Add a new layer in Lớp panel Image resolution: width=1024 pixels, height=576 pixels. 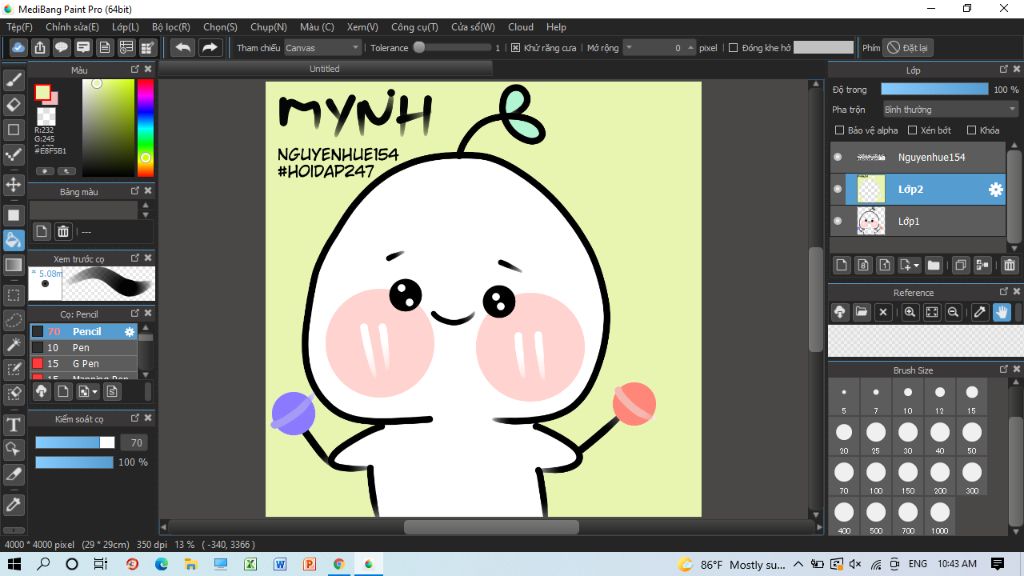coord(841,264)
